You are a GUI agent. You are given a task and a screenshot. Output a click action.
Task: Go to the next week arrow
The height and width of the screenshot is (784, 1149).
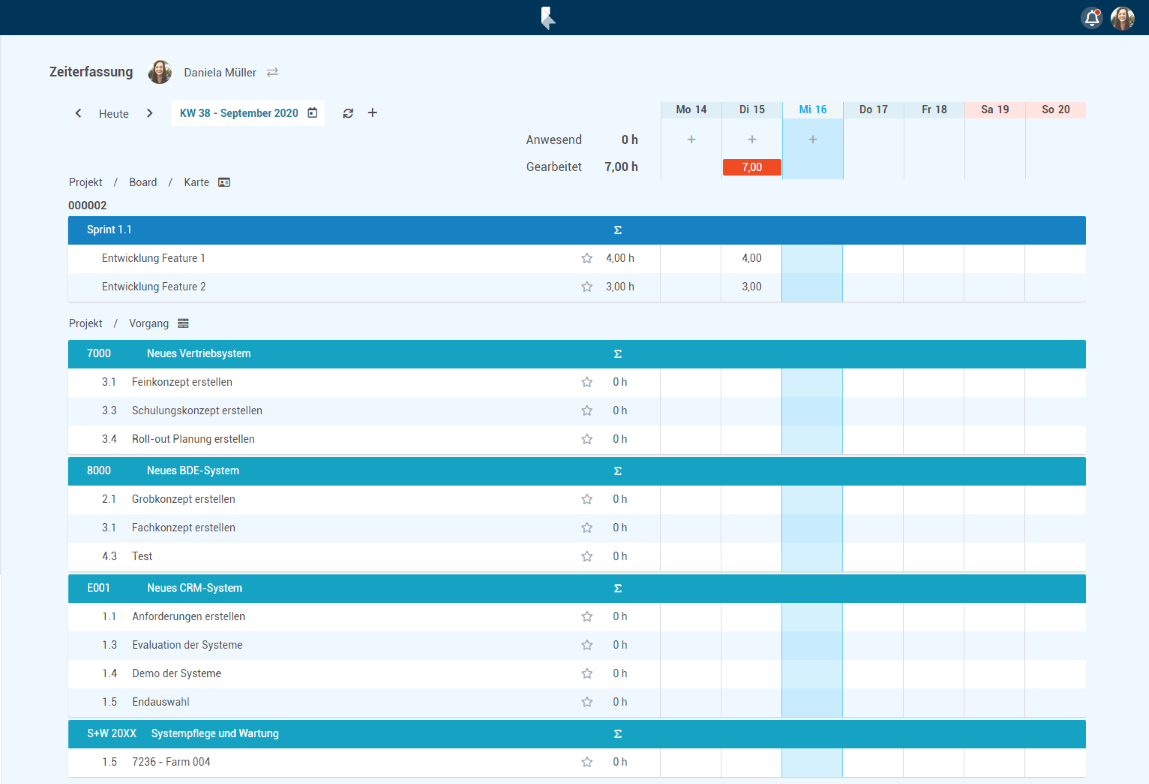[x=150, y=113]
